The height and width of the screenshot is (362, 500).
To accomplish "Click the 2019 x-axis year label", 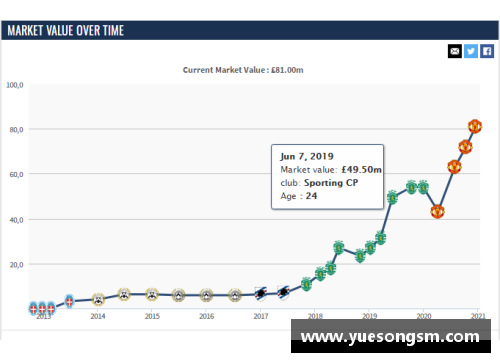I will (x=369, y=316).
